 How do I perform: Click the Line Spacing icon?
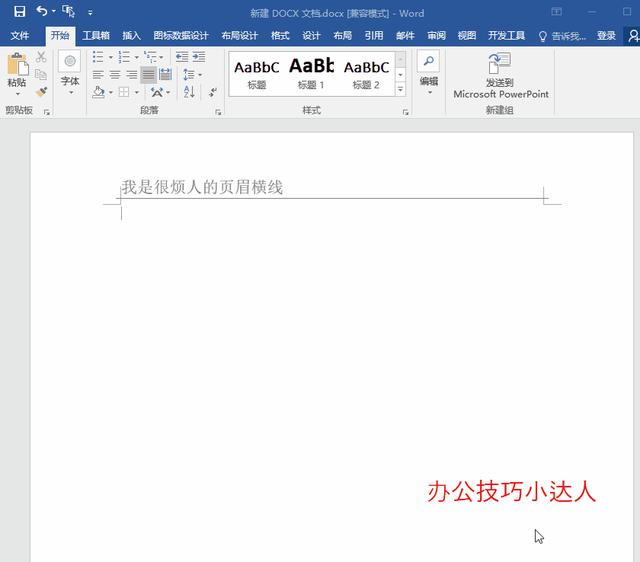coord(189,74)
